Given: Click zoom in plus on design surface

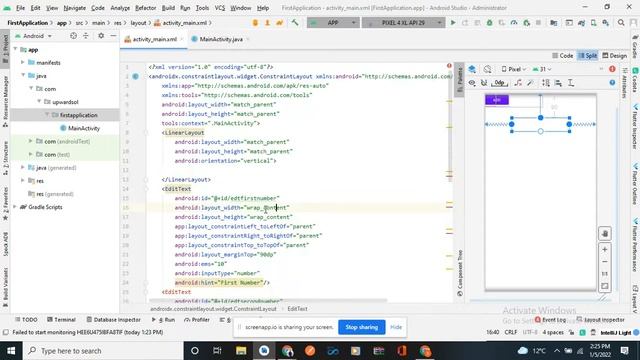Looking at the screenshot, I should (605, 249).
